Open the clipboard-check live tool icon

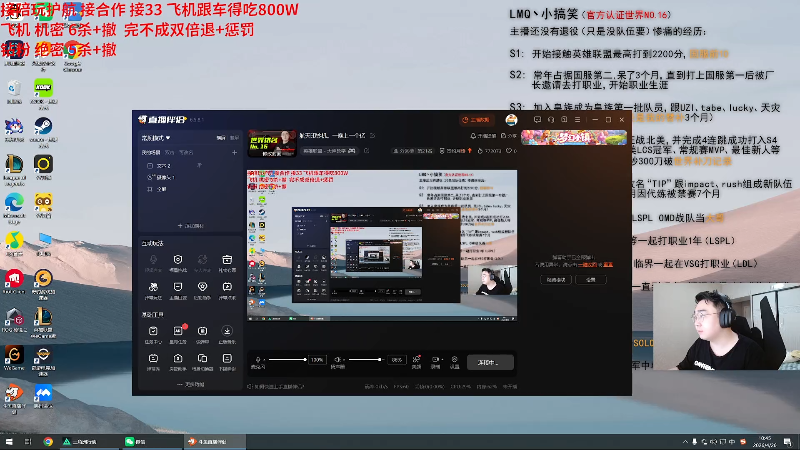click(x=153, y=331)
